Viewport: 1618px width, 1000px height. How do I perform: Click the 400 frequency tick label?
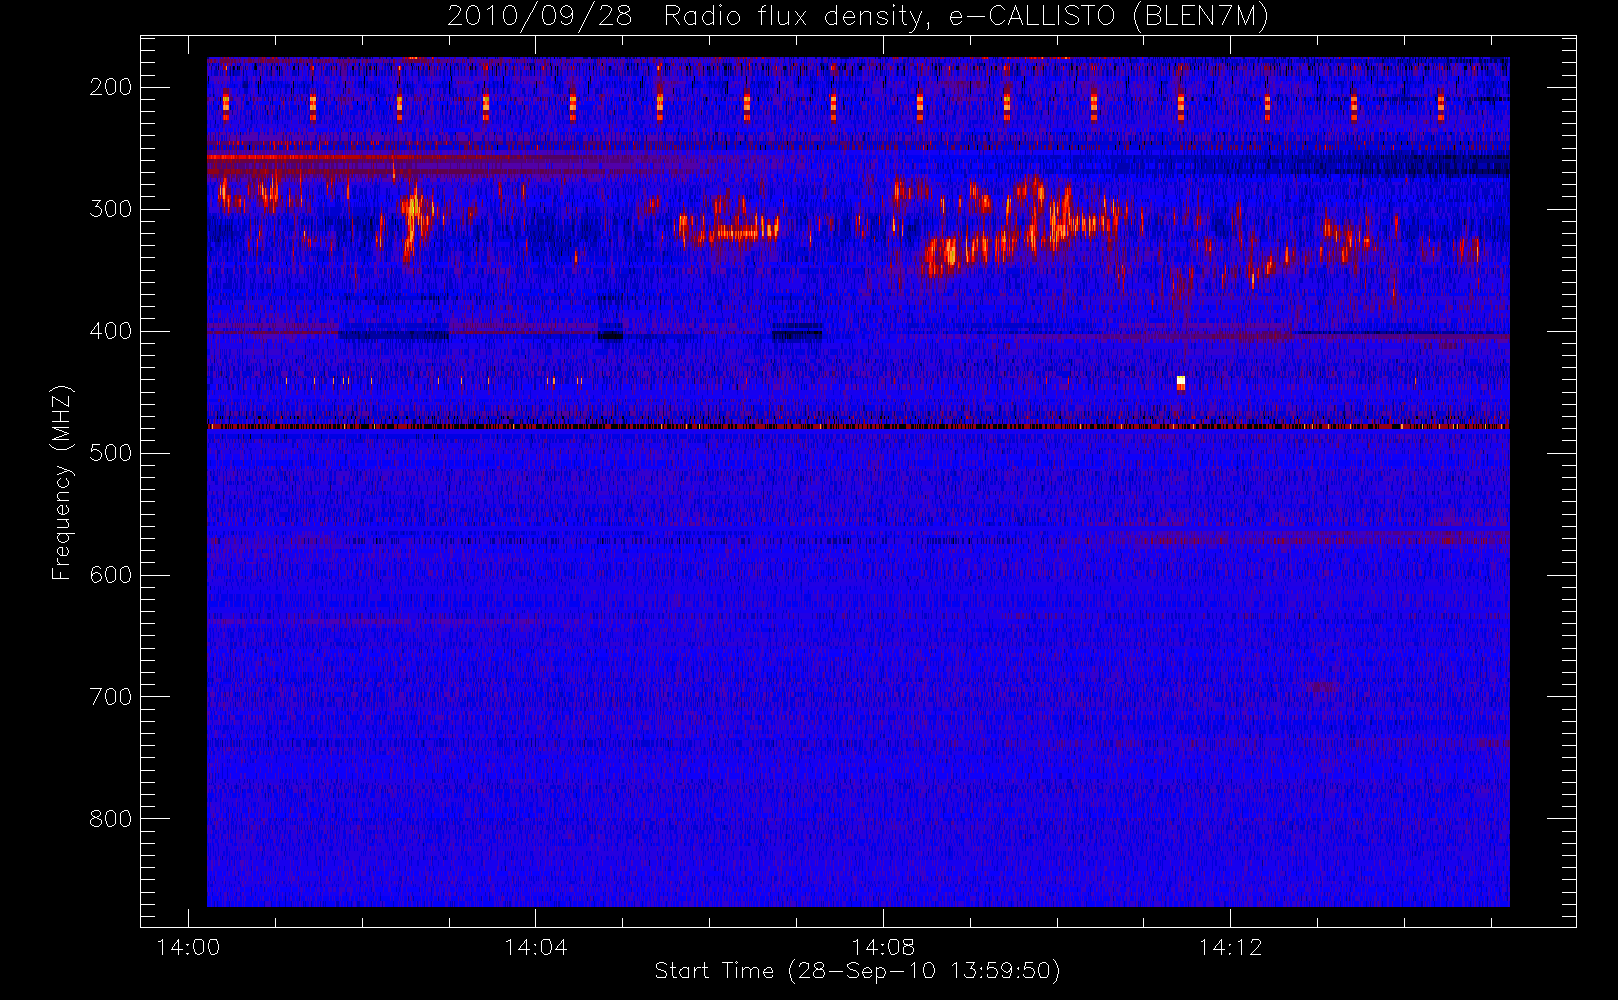pyautogui.click(x=111, y=331)
